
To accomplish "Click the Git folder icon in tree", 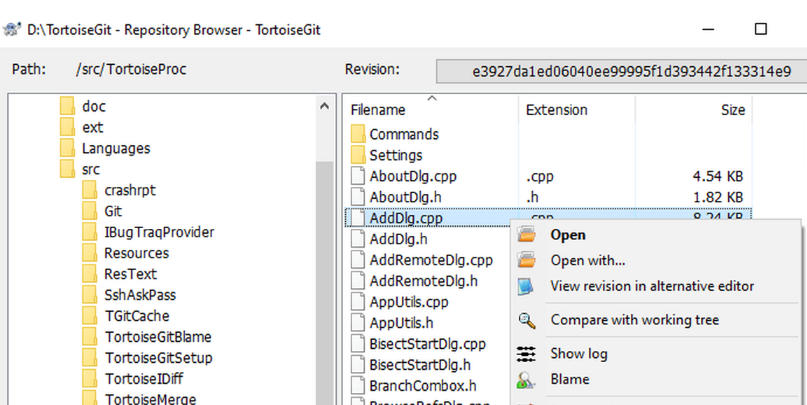I will click(x=90, y=211).
